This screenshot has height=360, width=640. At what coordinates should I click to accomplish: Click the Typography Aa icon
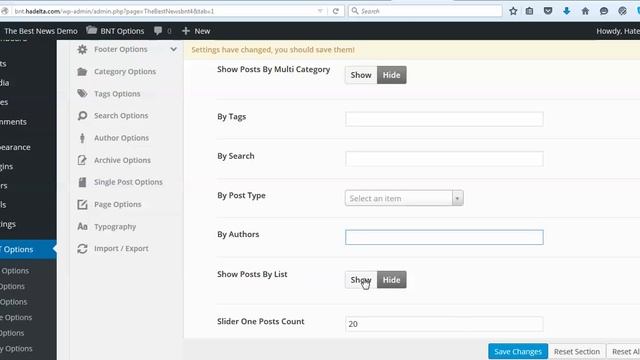(x=82, y=226)
